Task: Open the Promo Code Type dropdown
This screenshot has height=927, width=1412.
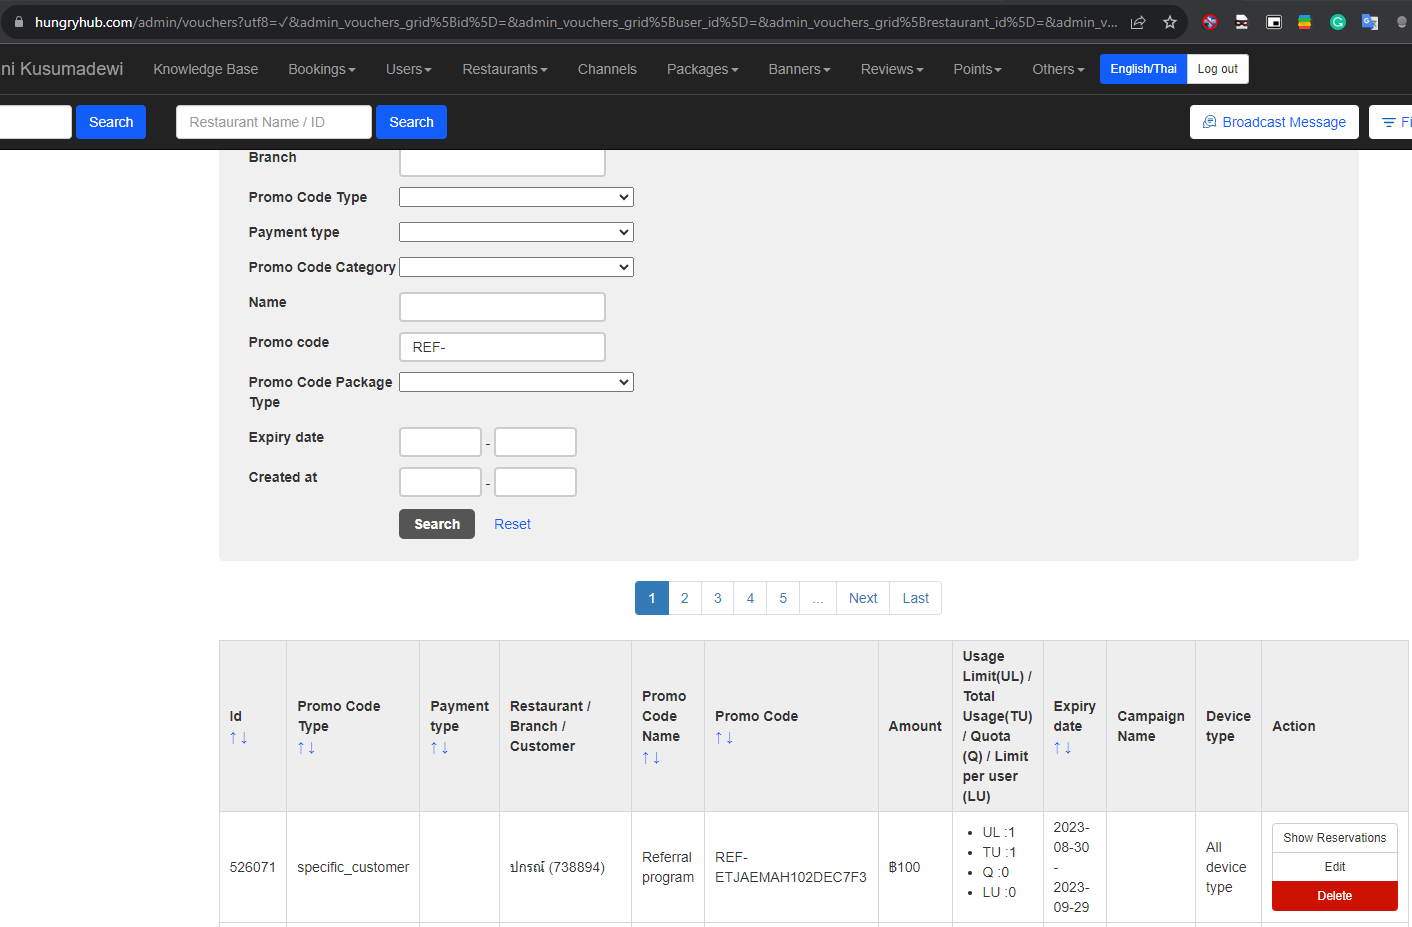Action: (x=516, y=197)
